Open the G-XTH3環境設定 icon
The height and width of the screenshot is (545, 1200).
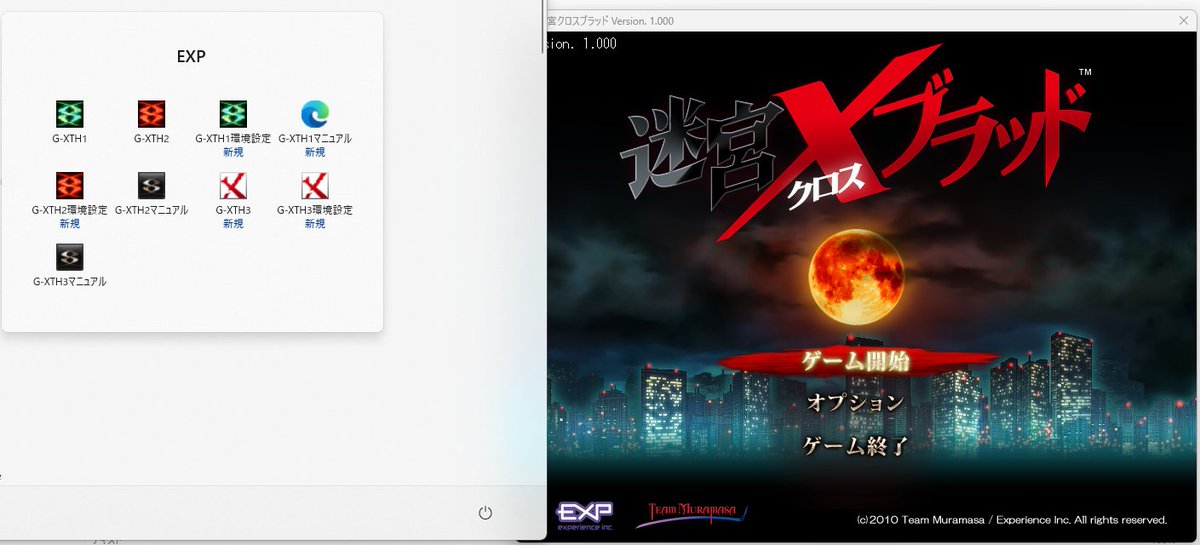point(315,186)
